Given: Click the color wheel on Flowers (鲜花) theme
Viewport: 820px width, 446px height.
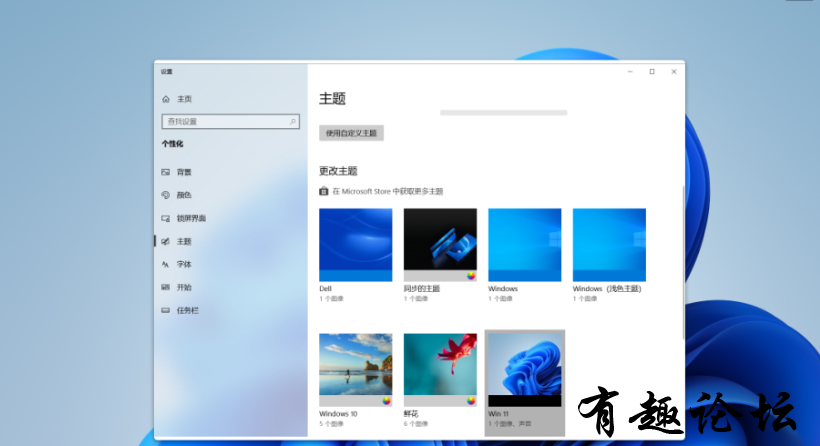Looking at the screenshot, I should (470, 400).
